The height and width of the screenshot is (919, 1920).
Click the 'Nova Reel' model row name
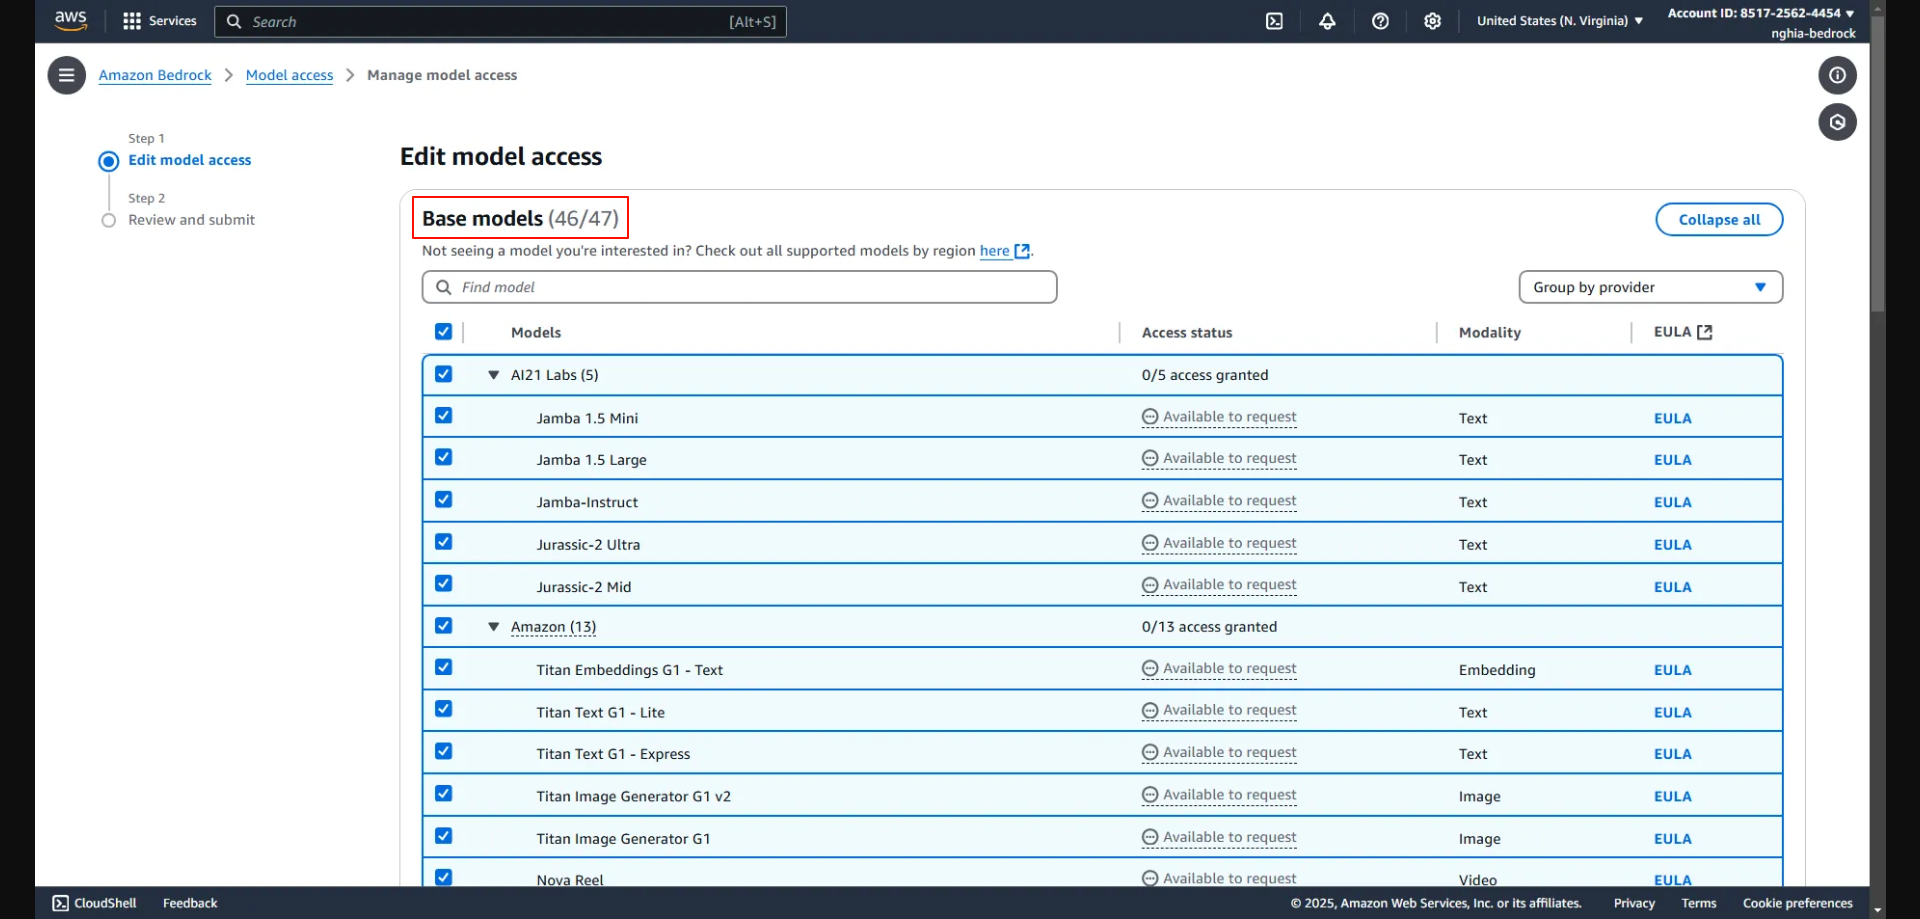(570, 880)
